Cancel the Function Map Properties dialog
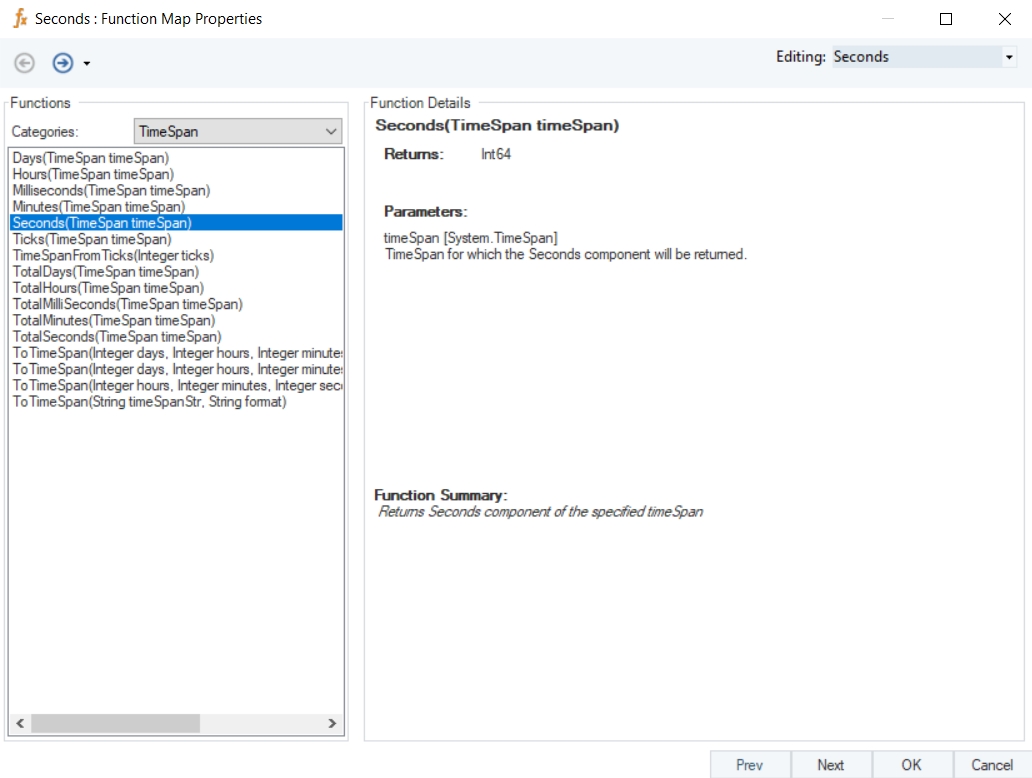1032x778 pixels. tap(992, 765)
